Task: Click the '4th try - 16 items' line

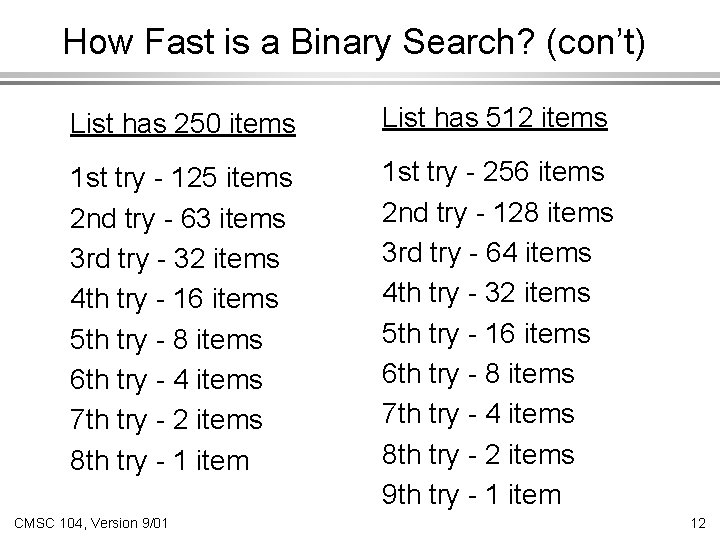Action: tap(174, 299)
